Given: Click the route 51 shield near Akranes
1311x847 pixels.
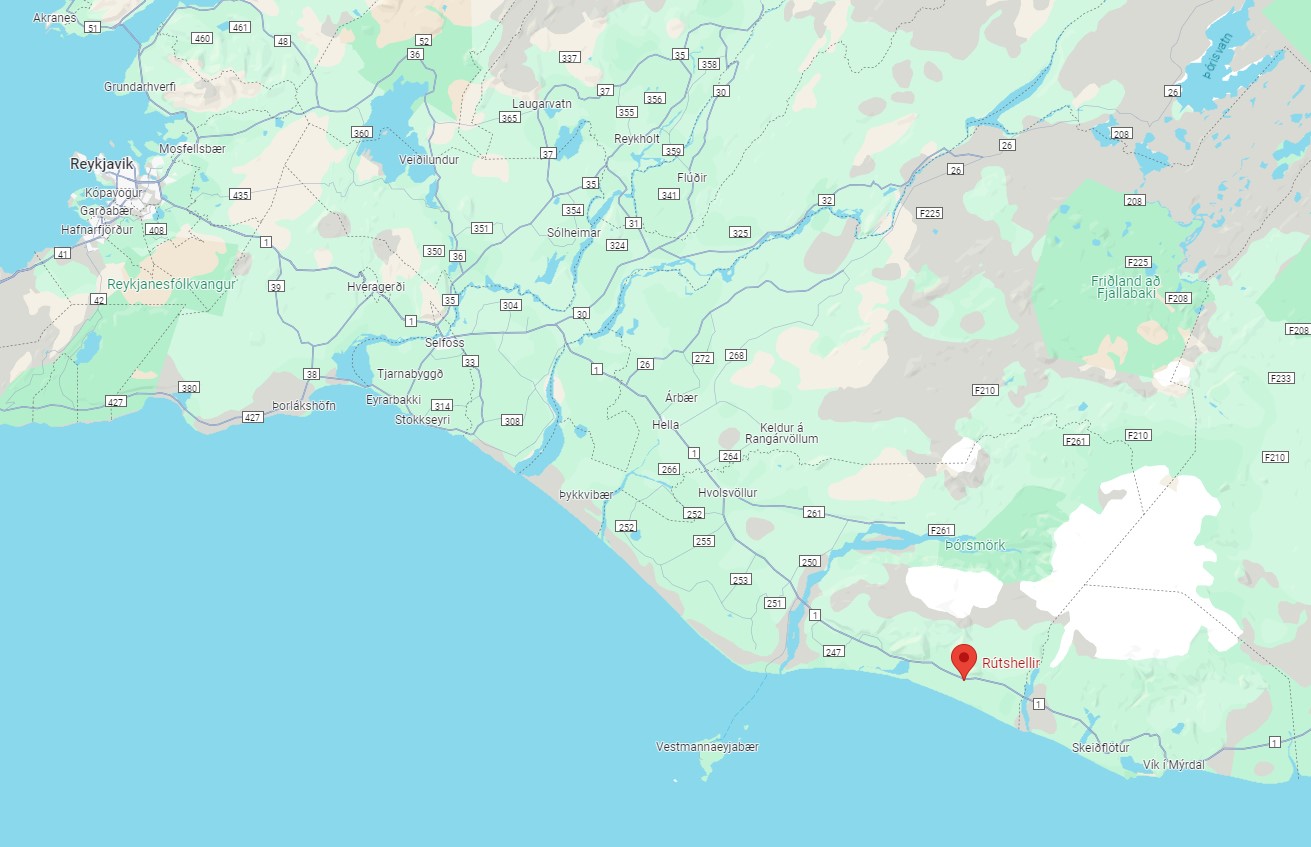Looking at the screenshot, I should [93, 28].
